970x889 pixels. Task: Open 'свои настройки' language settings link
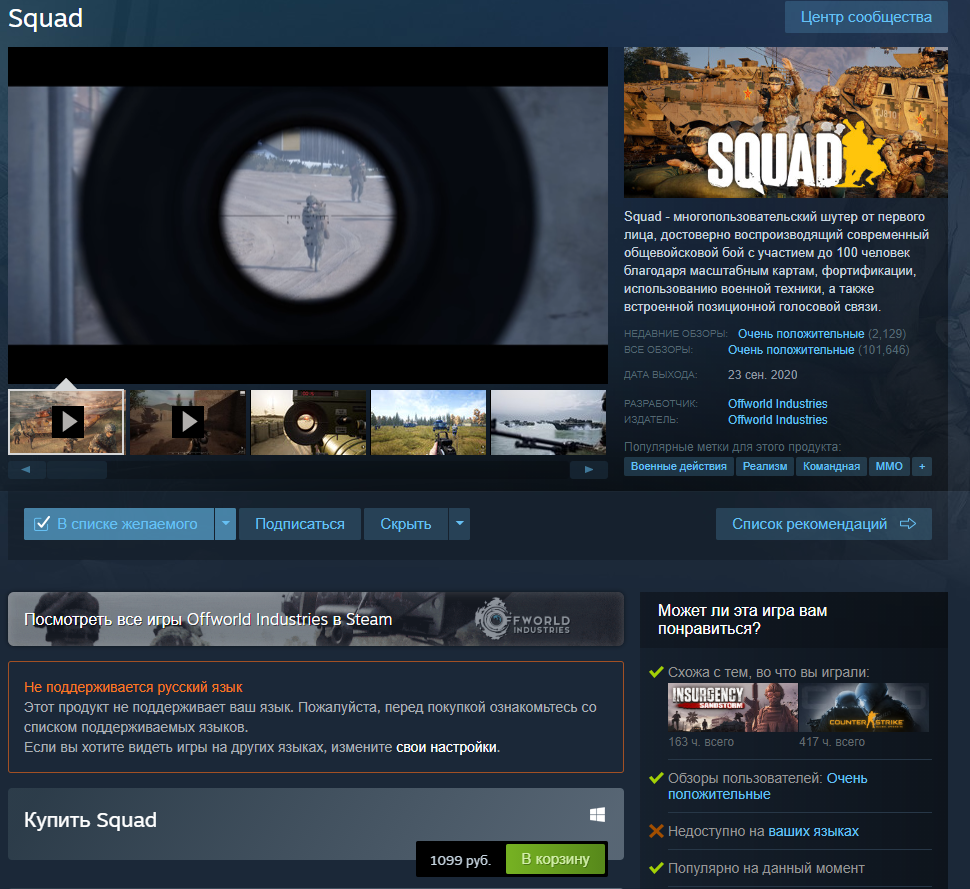[446, 747]
